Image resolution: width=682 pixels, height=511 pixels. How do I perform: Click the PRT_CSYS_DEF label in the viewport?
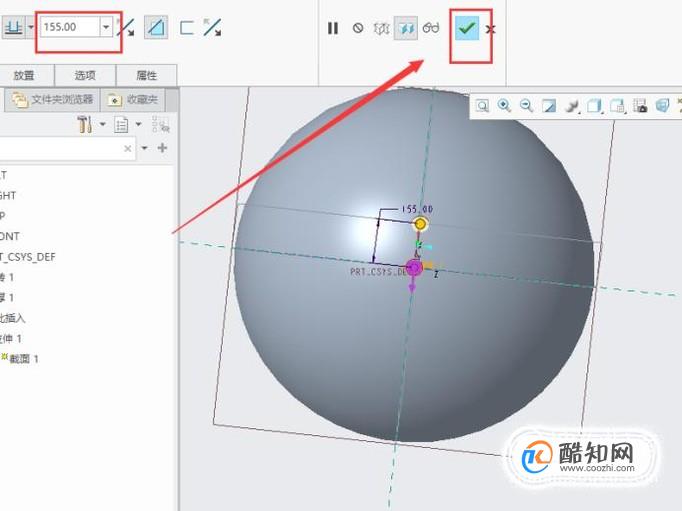378,271
